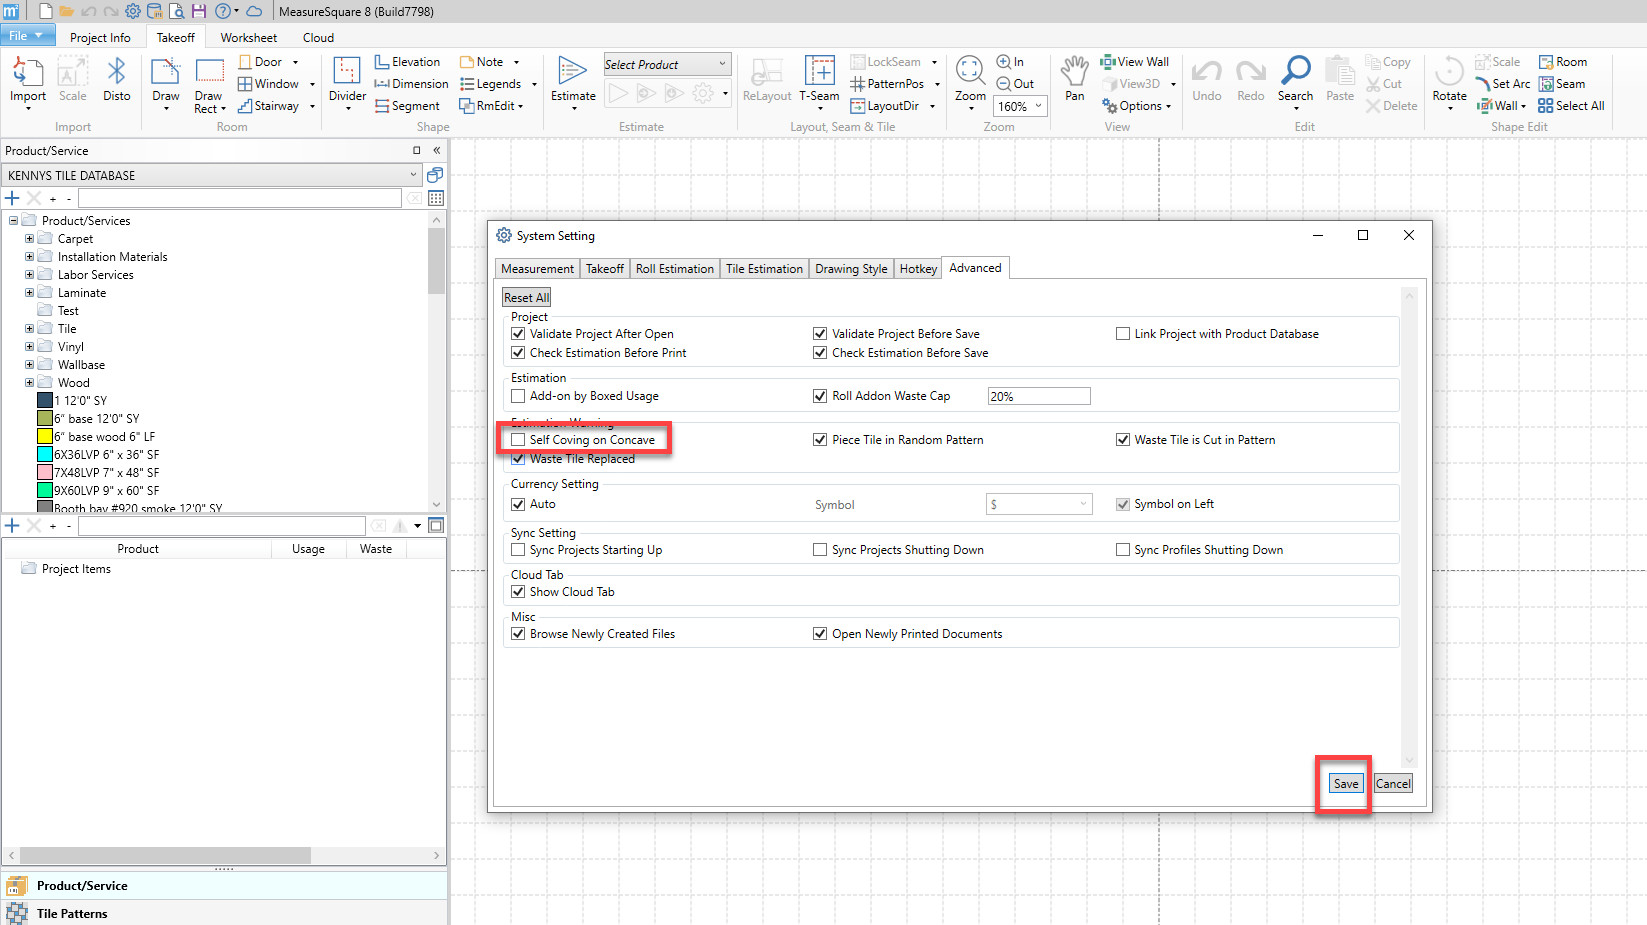Image resolution: width=1647 pixels, height=925 pixels.
Task: Expand the Carpet folder
Action: [29, 239]
